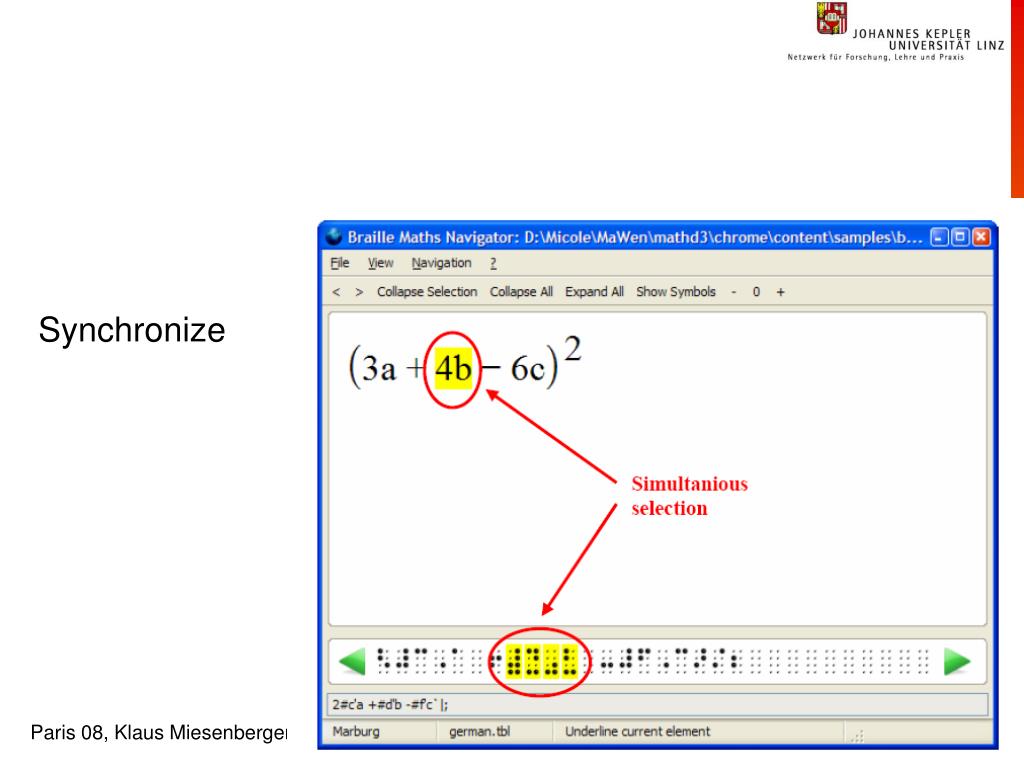
Task: Click the 3a term in the formula
Action: point(379,369)
